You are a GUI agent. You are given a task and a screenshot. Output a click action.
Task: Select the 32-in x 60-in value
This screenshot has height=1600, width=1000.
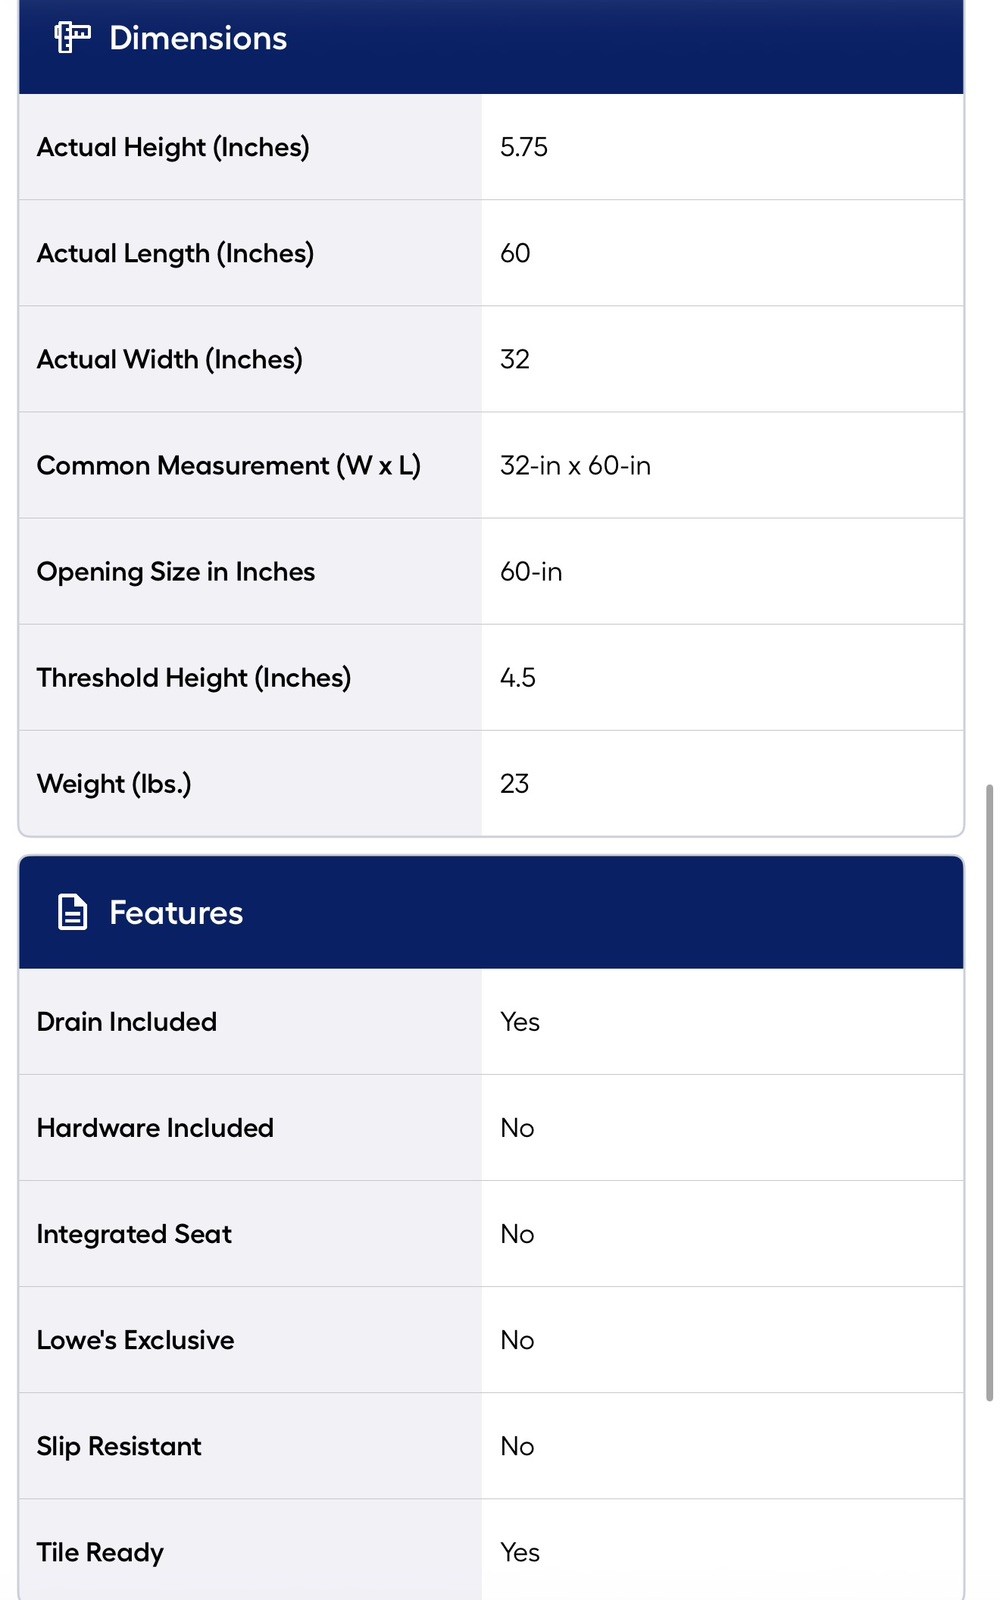coord(575,465)
